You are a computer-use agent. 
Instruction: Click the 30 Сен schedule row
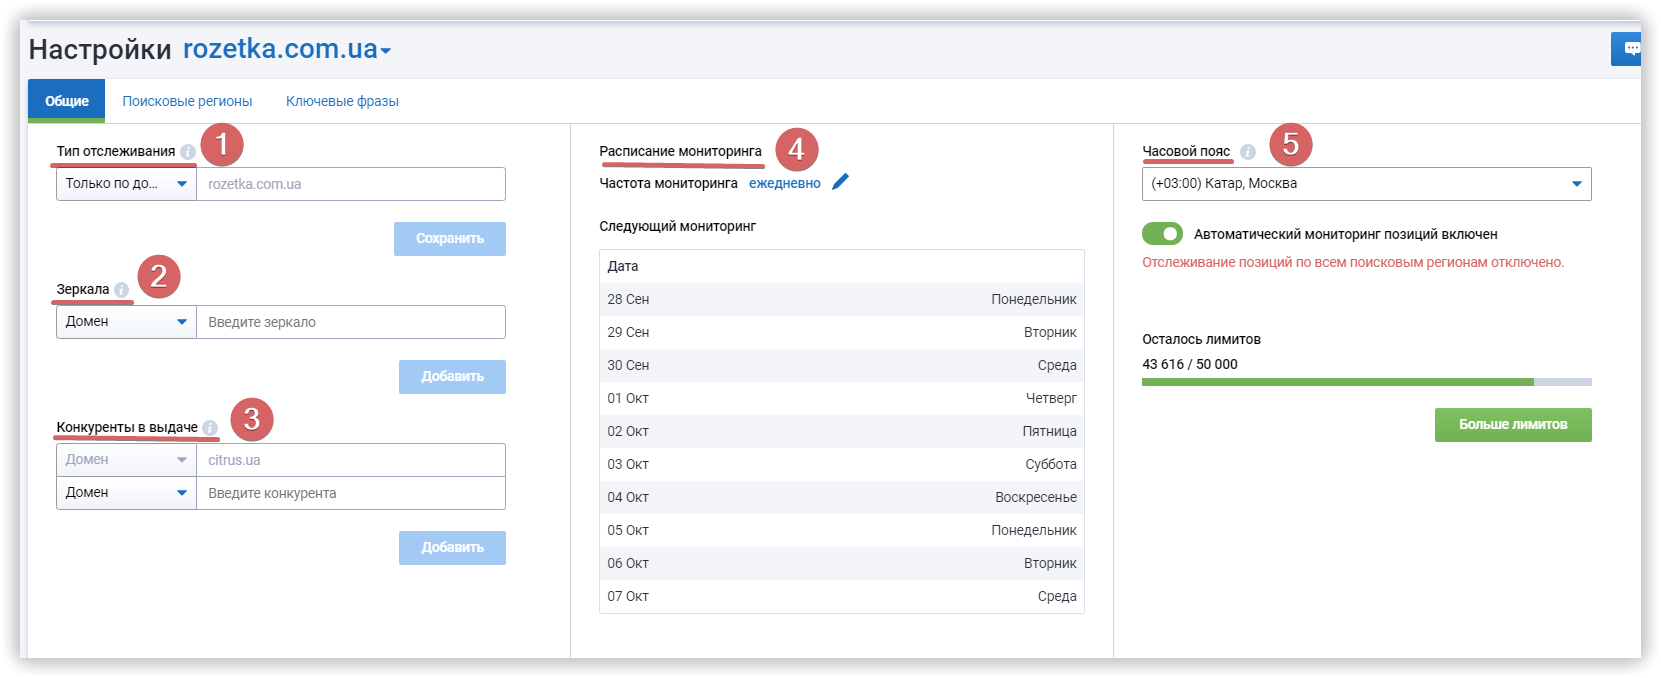[842, 365]
